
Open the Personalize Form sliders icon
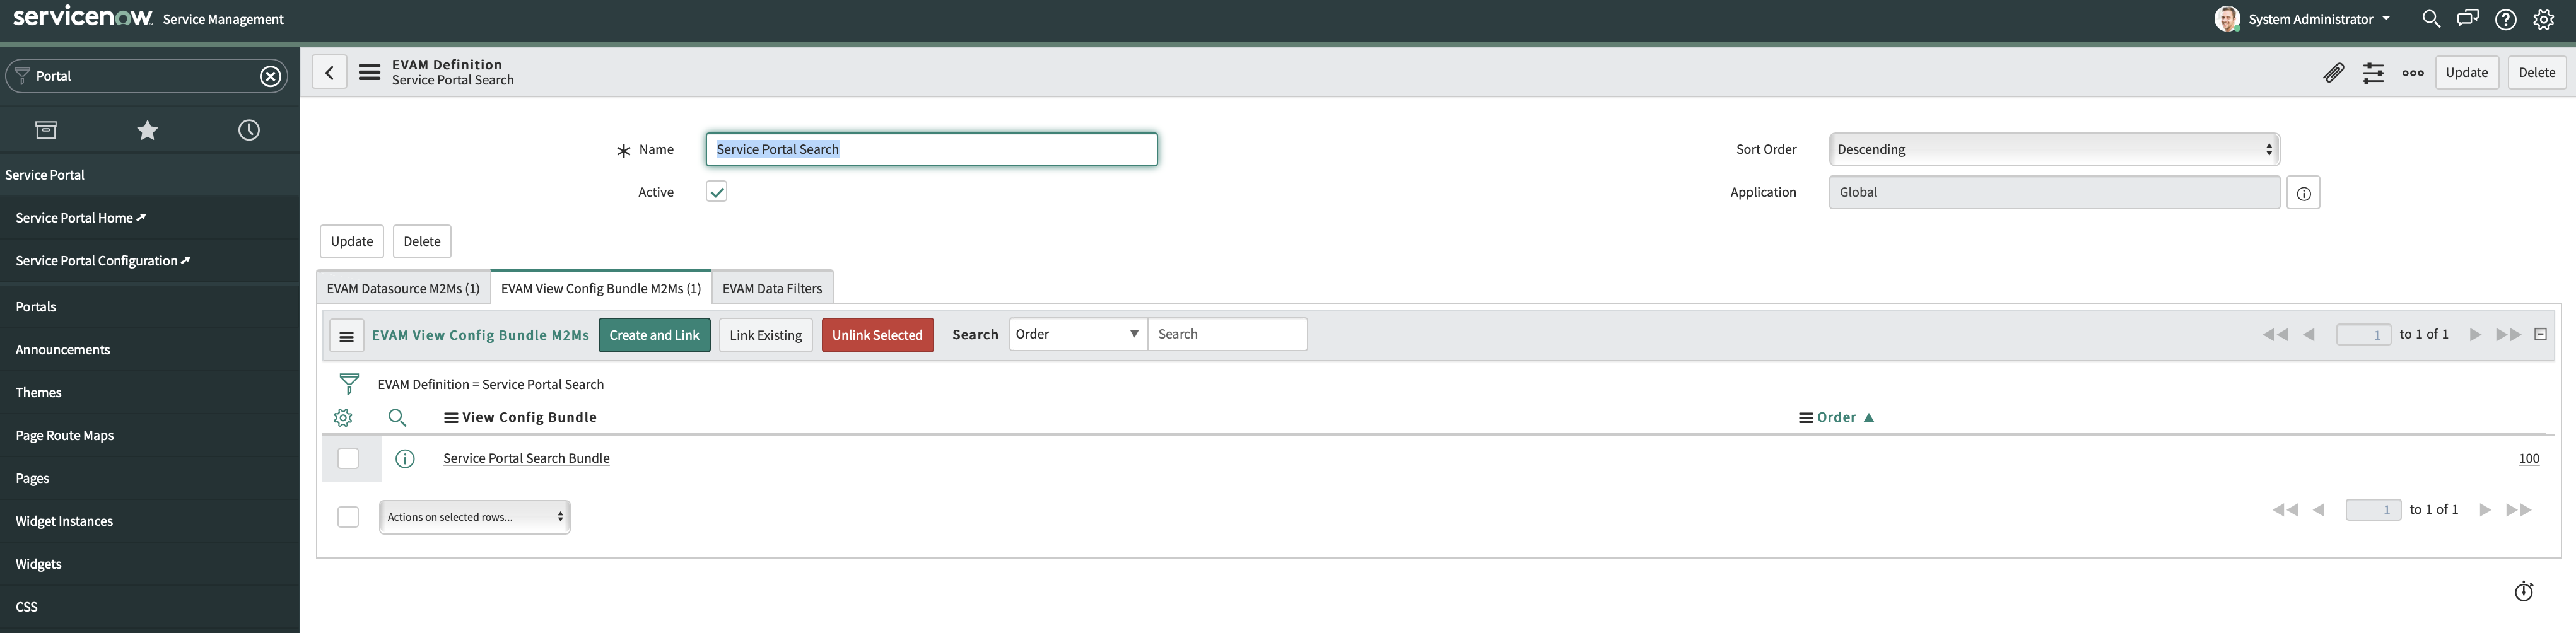point(2373,72)
